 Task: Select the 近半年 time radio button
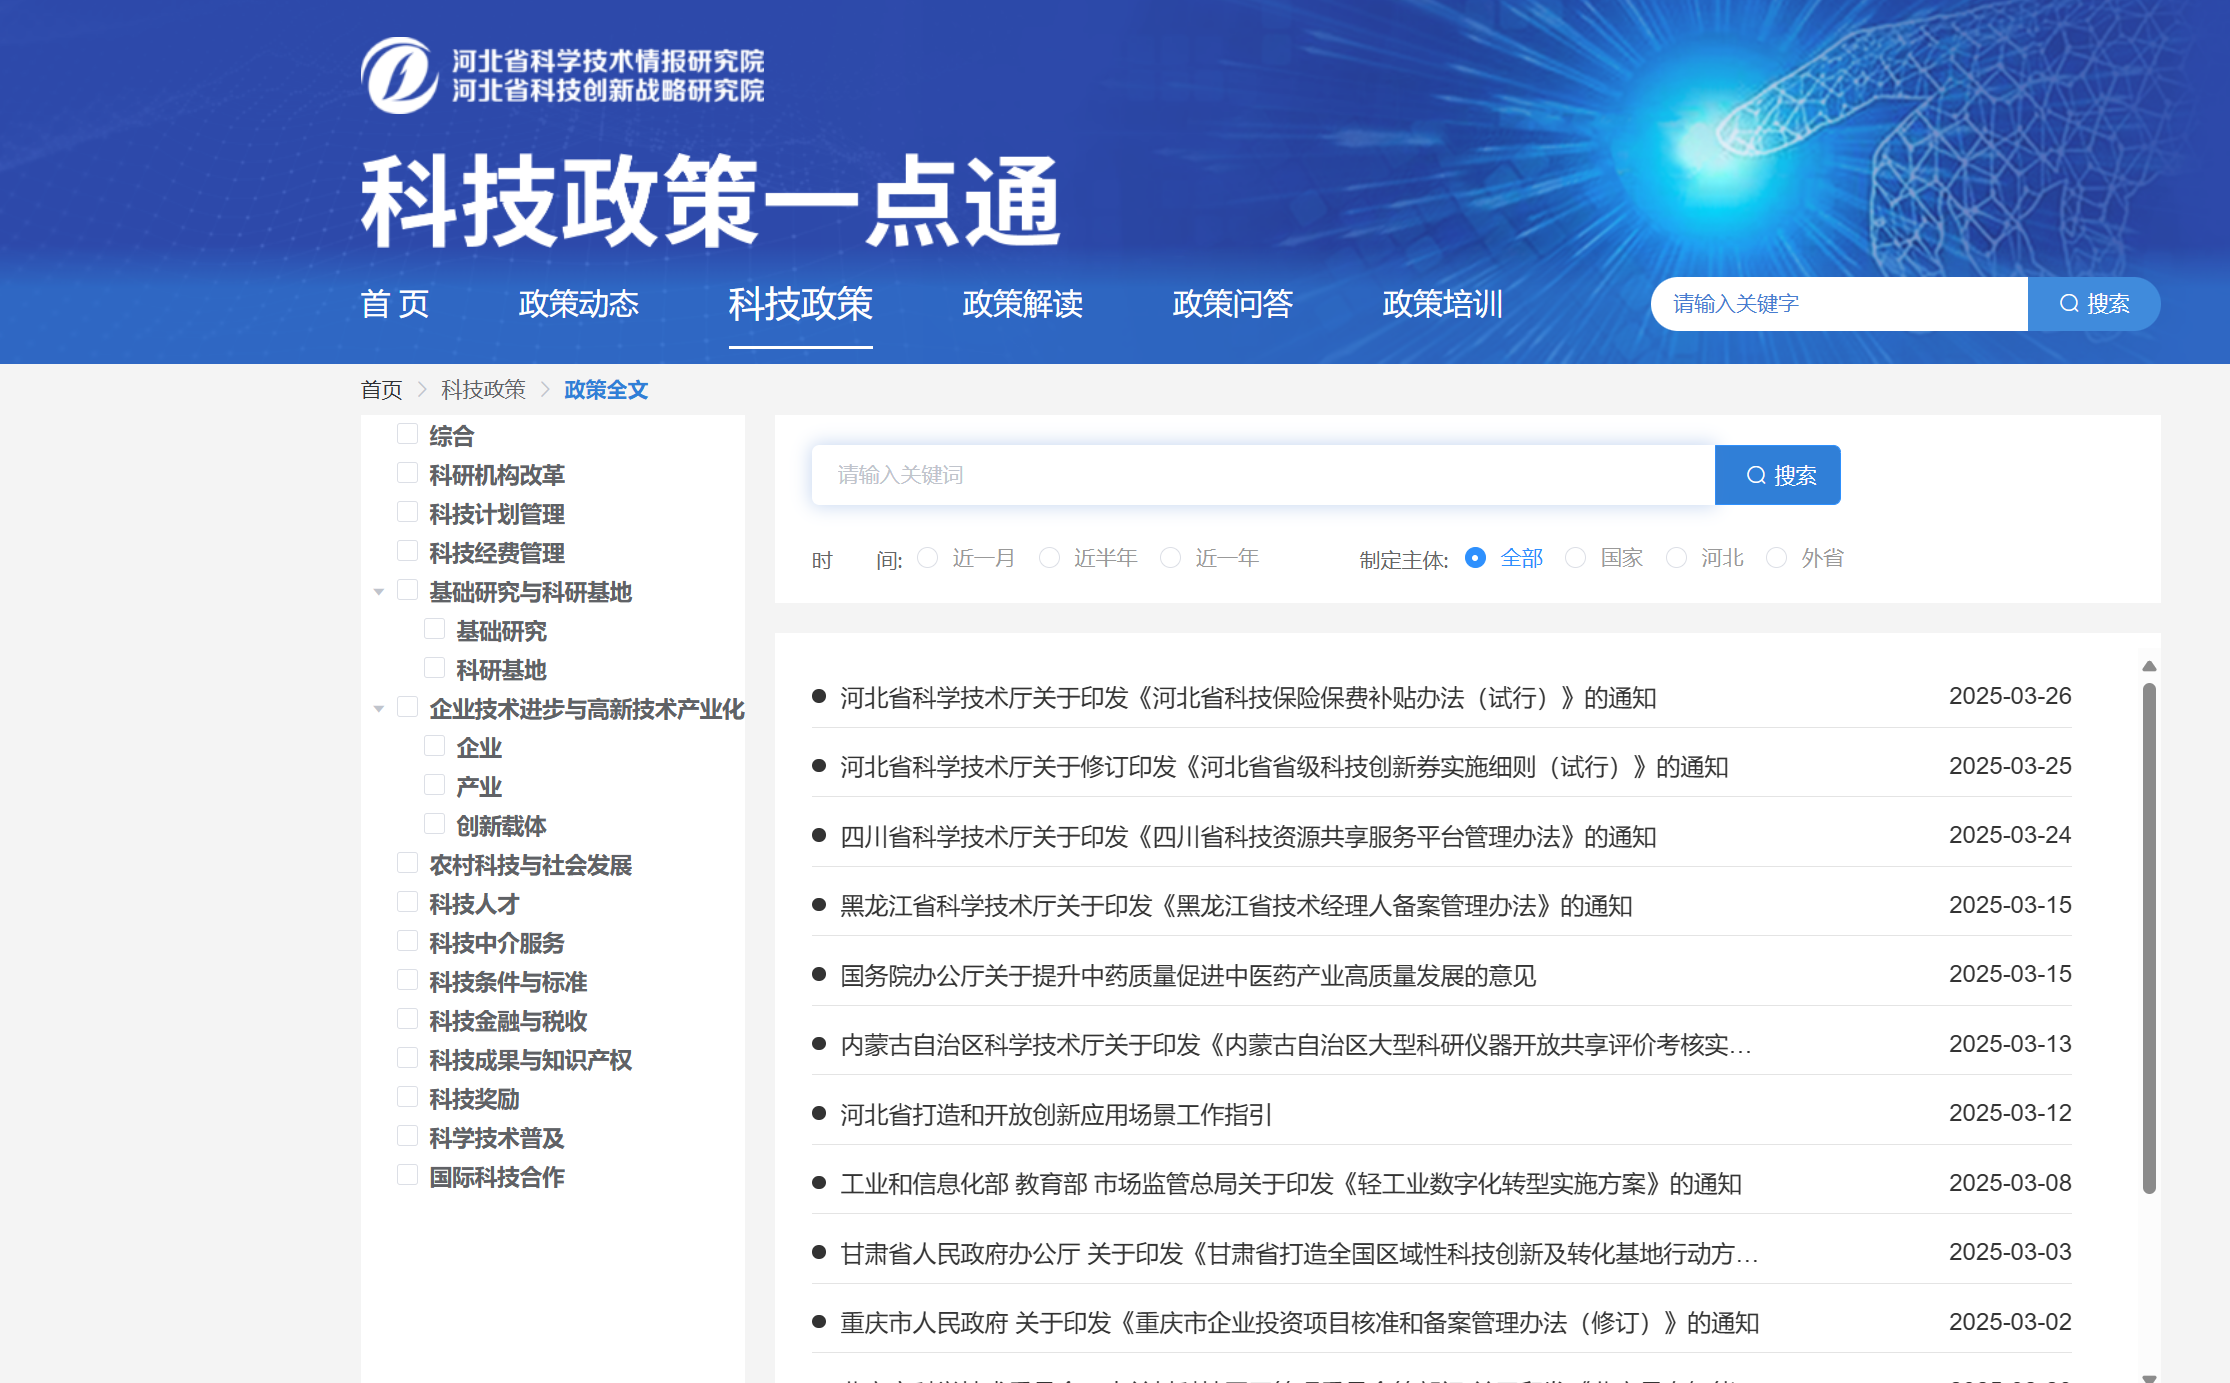tap(1049, 558)
